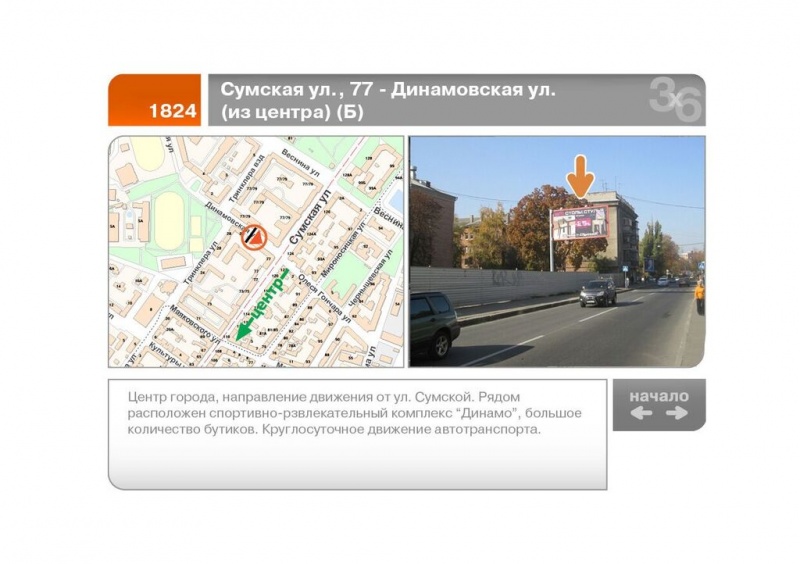Click the orange down arrow in the photo
This screenshot has height=564, width=800.
[x=580, y=176]
